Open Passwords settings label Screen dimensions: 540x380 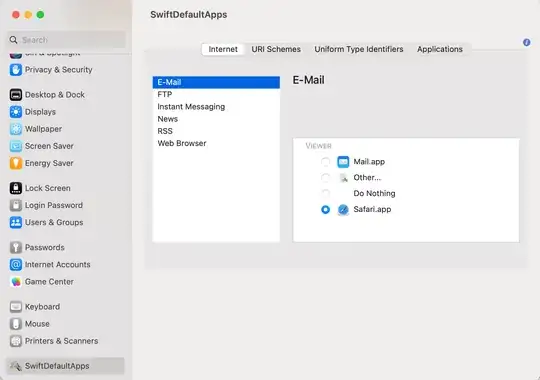point(45,247)
